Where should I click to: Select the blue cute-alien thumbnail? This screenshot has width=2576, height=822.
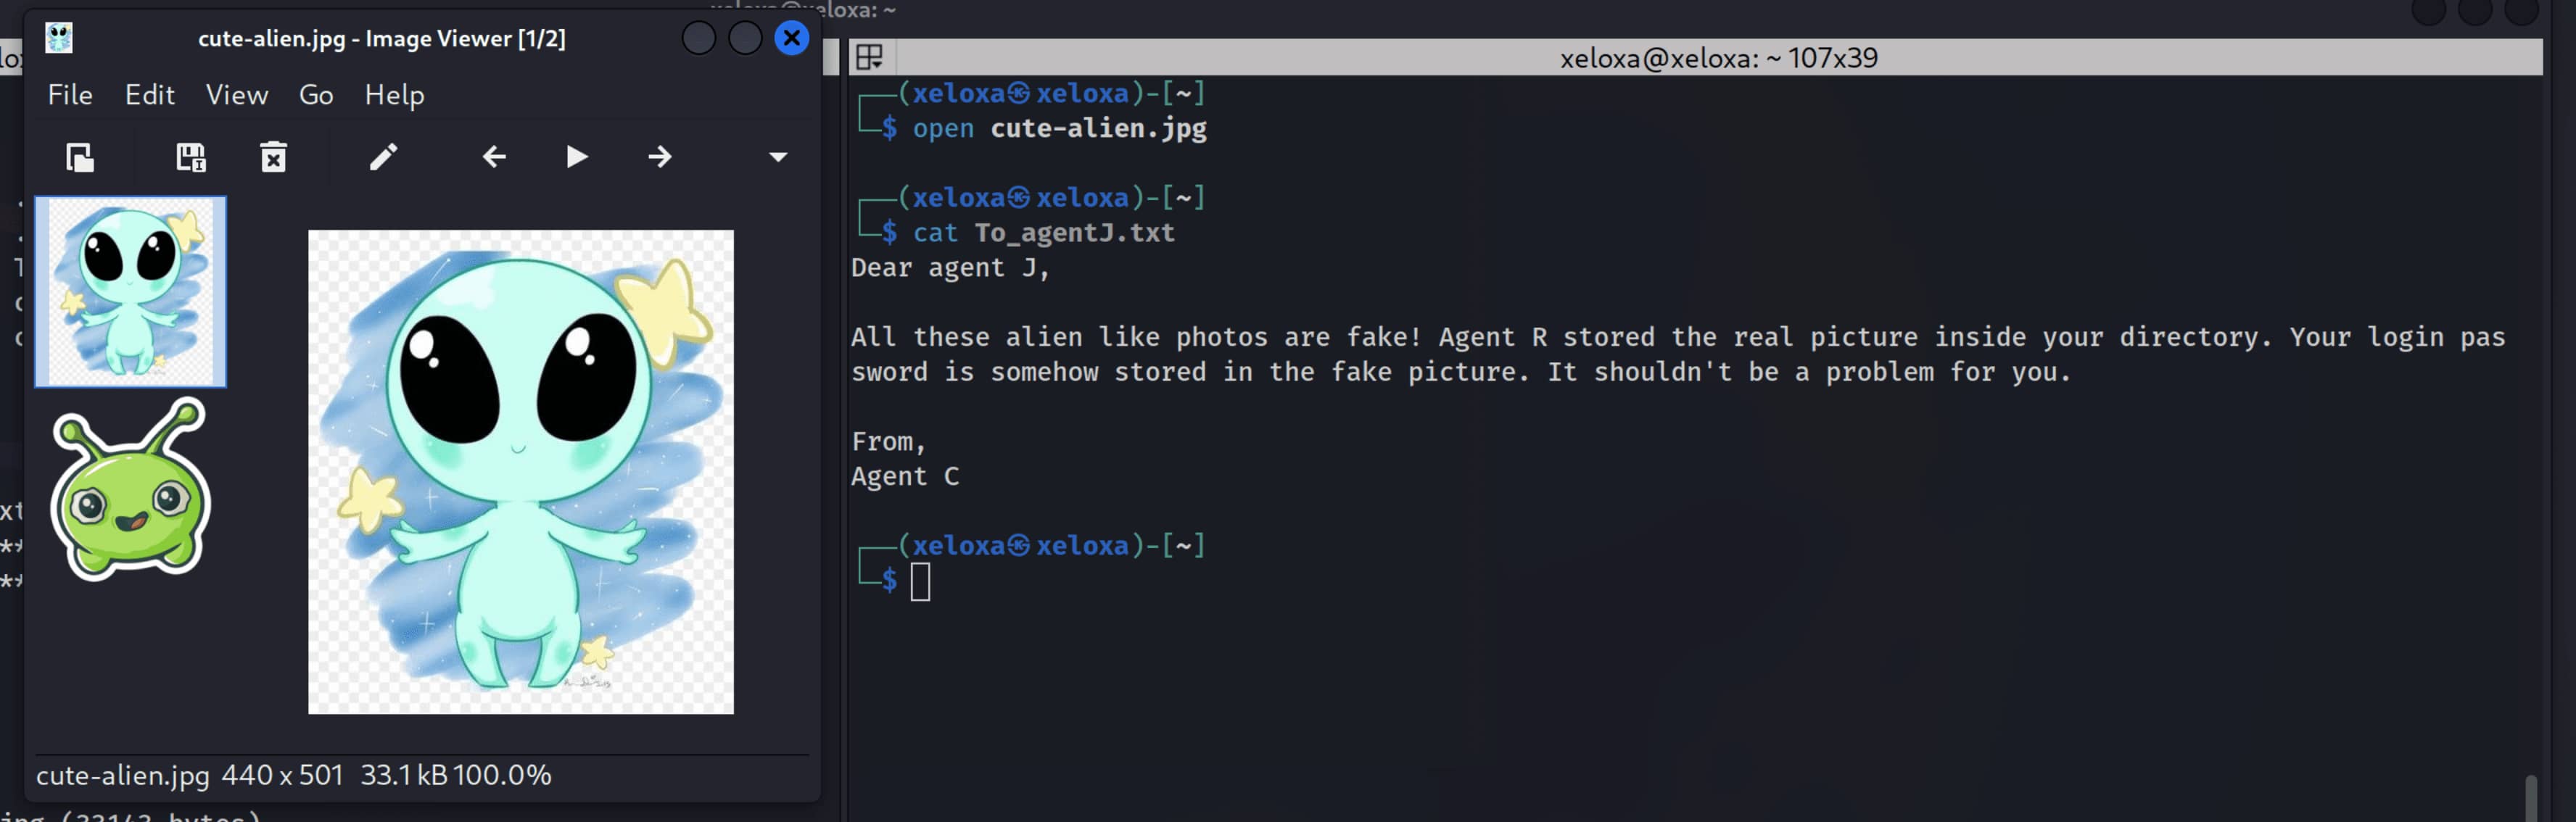click(131, 291)
